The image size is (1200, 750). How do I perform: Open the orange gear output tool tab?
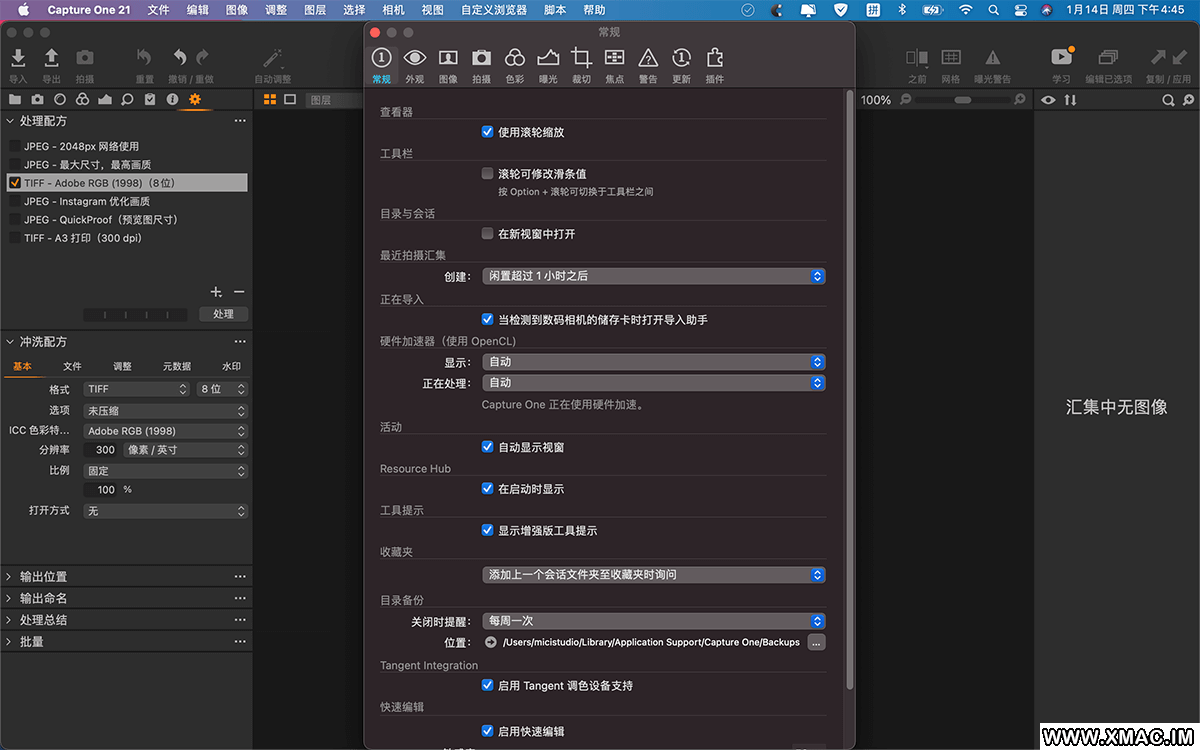[x=195, y=99]
